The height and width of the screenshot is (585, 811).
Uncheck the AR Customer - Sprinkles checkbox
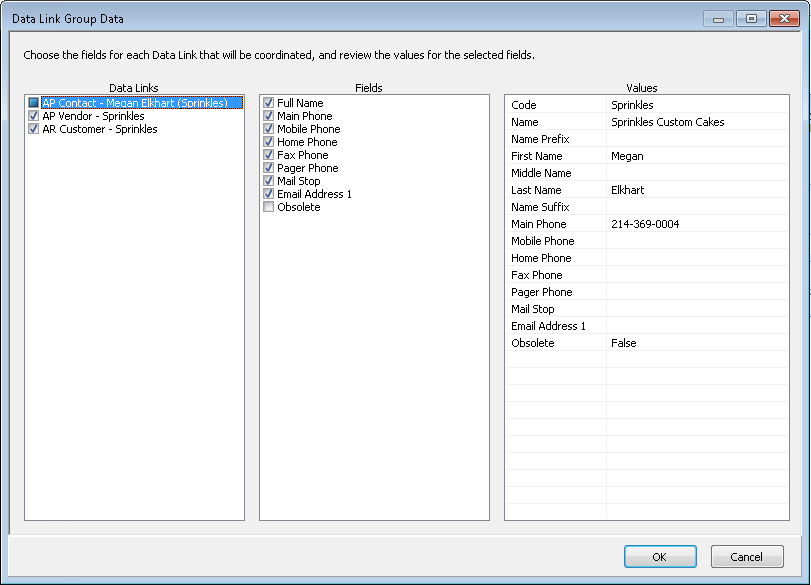(x=34, y=129)
